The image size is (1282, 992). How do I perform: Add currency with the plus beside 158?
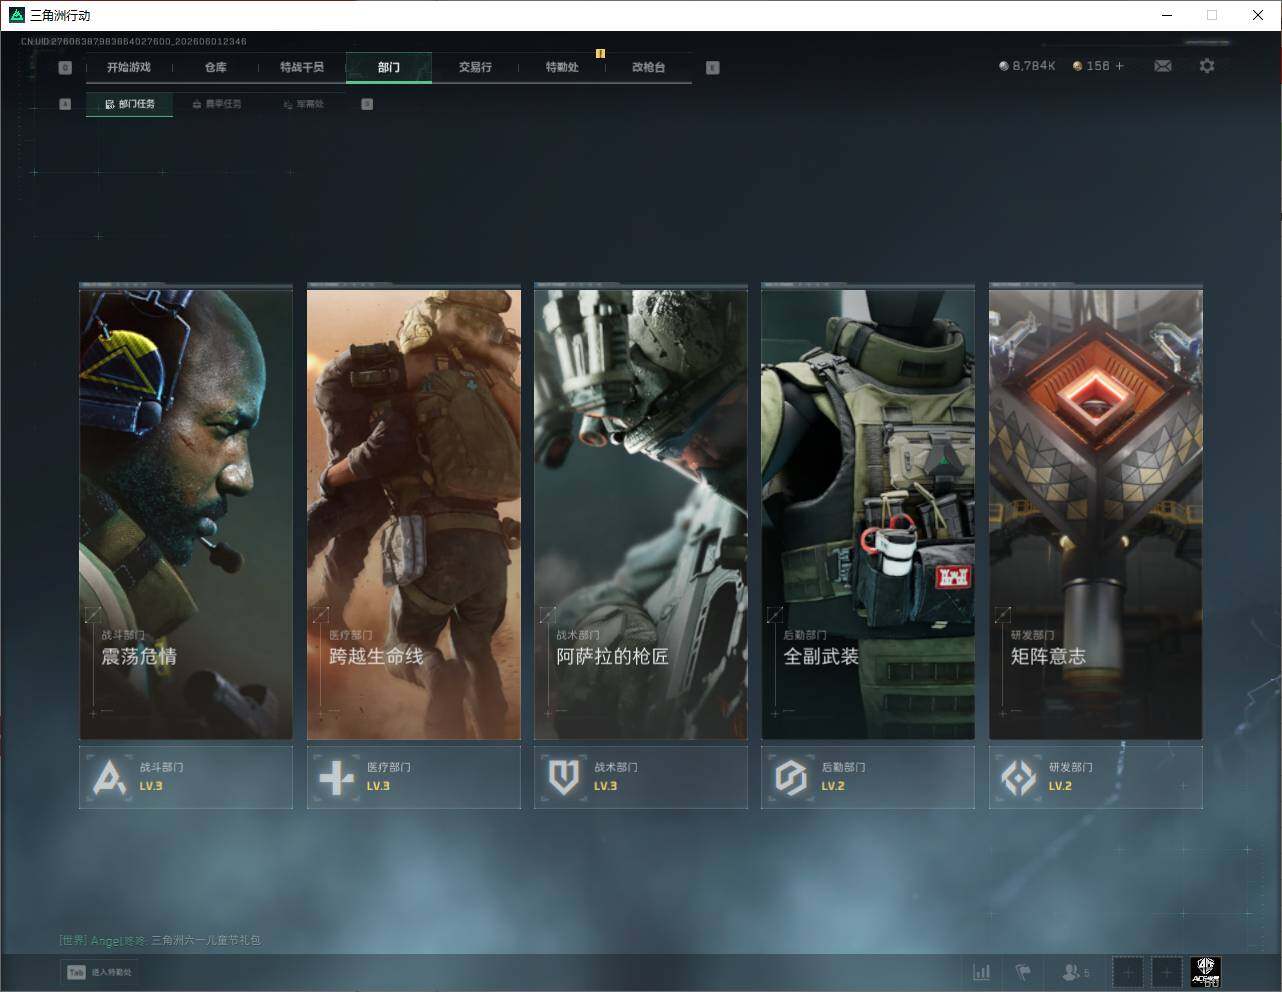pyautogui.click(x=1120, y=66)
